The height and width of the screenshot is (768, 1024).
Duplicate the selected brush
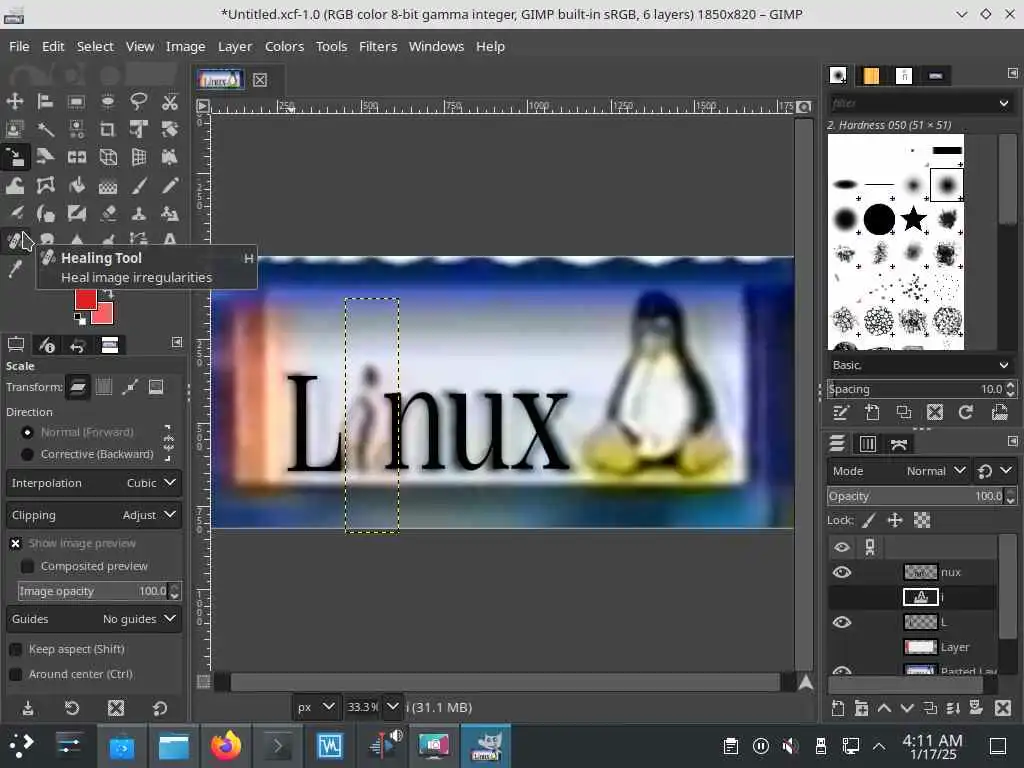[x=904, y=412]
